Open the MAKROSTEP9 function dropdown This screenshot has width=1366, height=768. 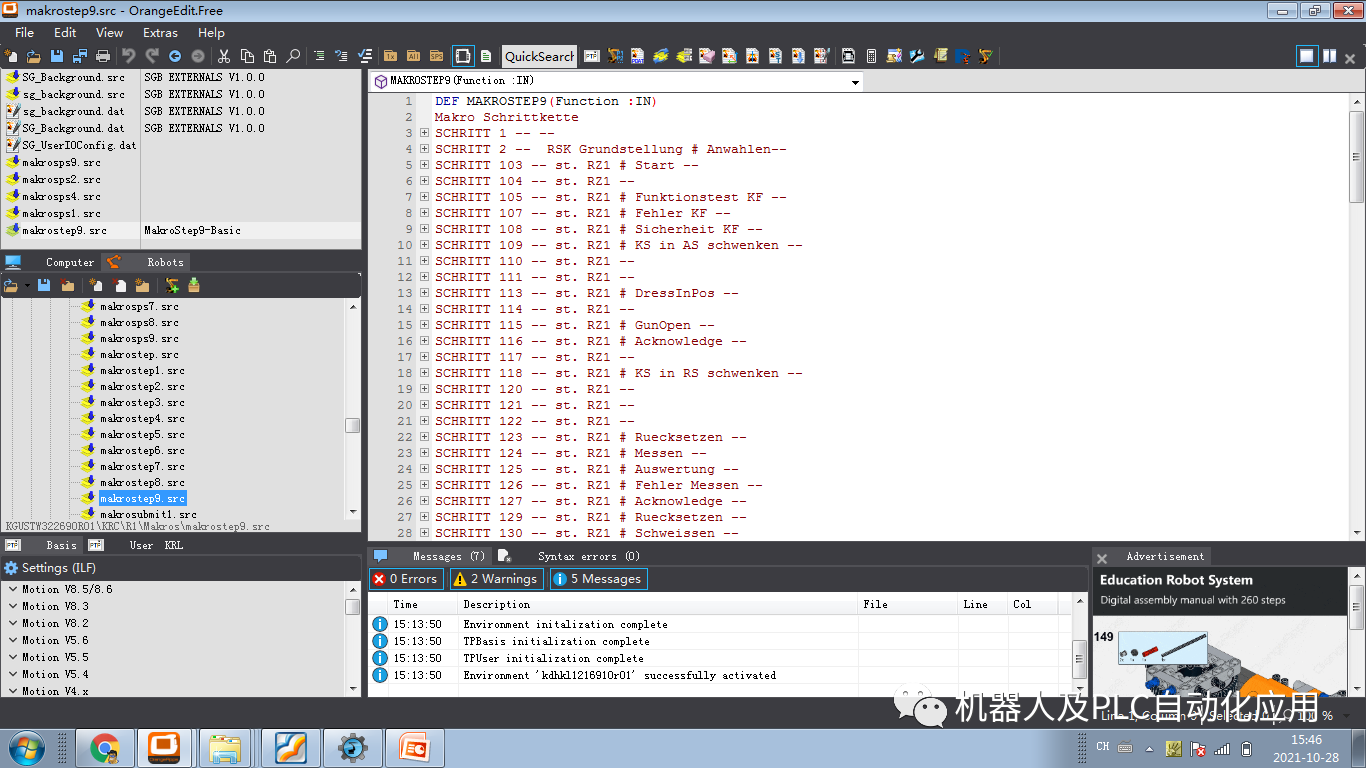[x=855, y=81]
